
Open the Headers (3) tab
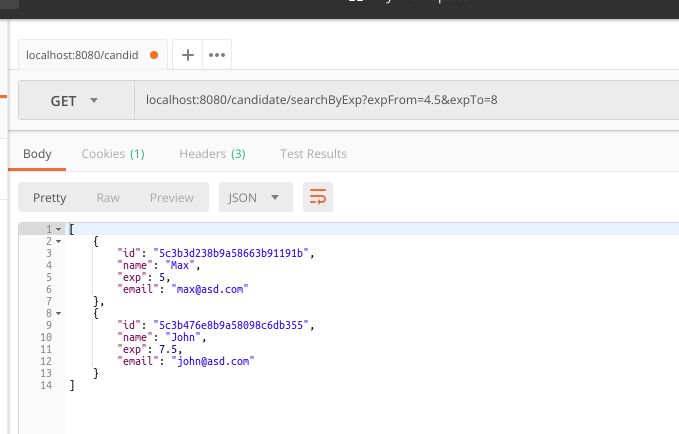pos(212,154)
